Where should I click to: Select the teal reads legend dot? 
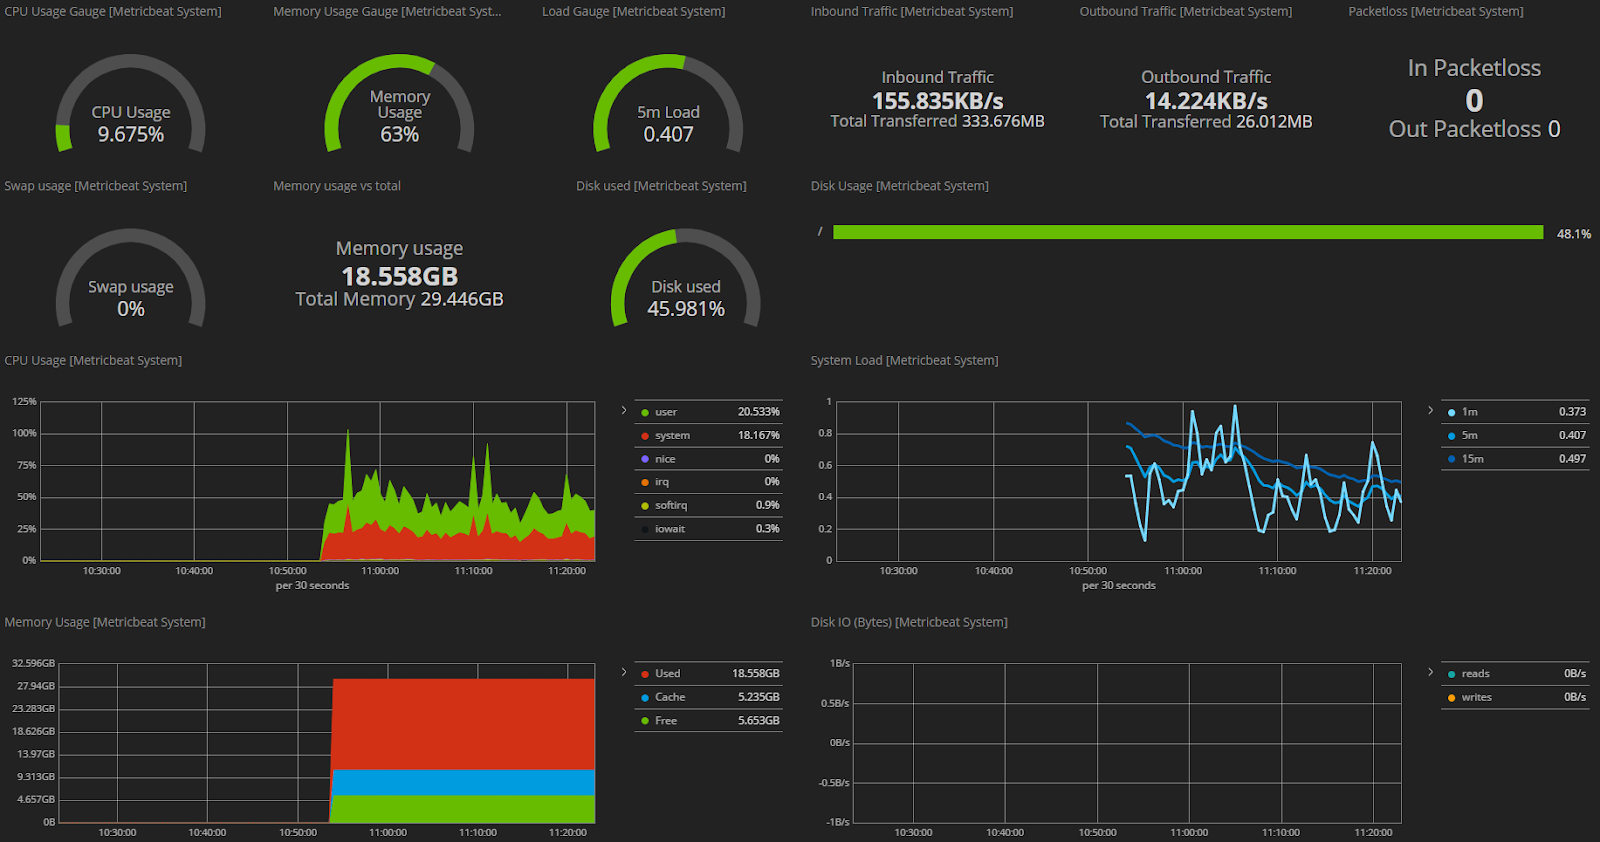point(1451,674)
